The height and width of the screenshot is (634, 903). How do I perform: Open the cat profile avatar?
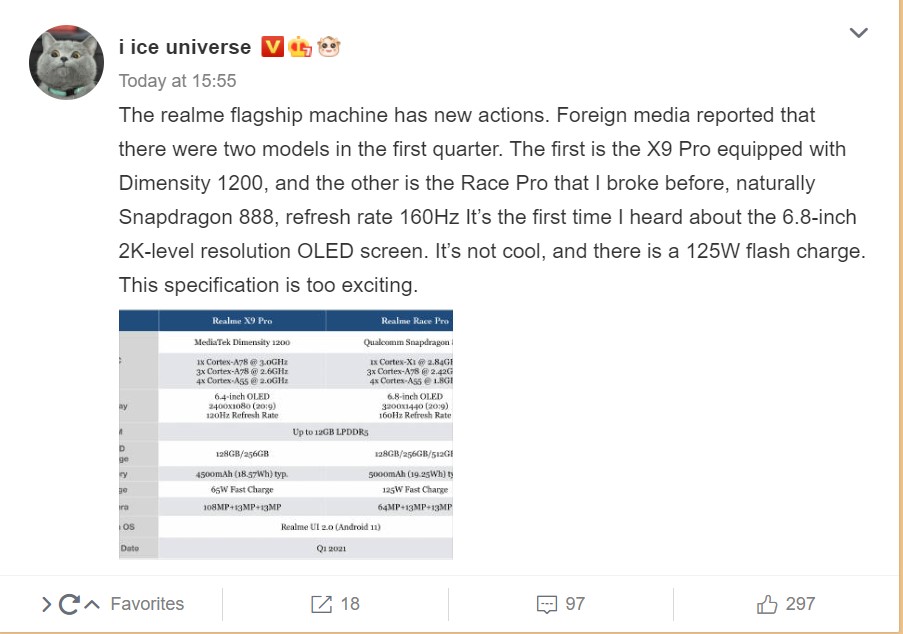[x=66, y=62]
